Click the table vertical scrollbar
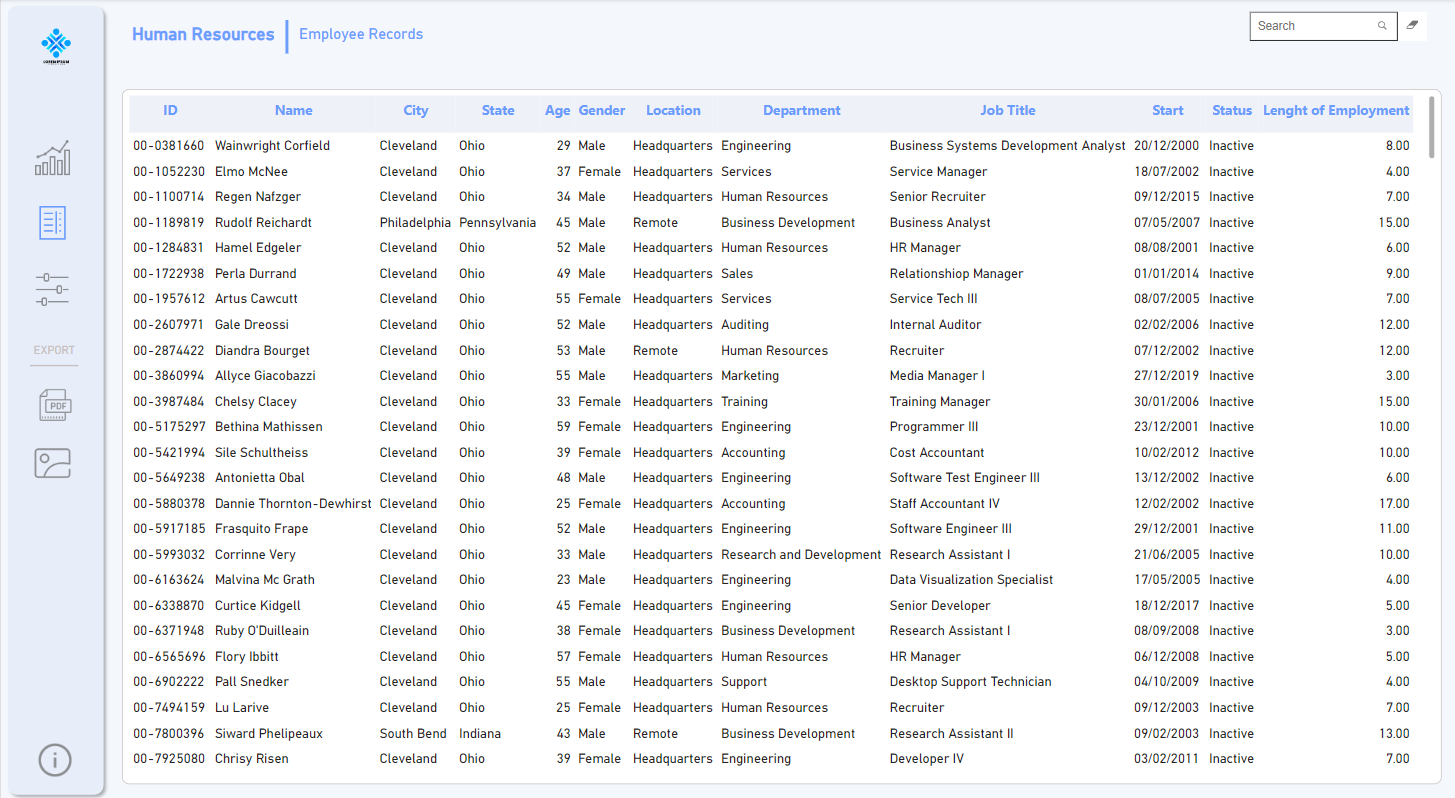The height and width of the screenshot is (798, 1455). [1432, 127]
